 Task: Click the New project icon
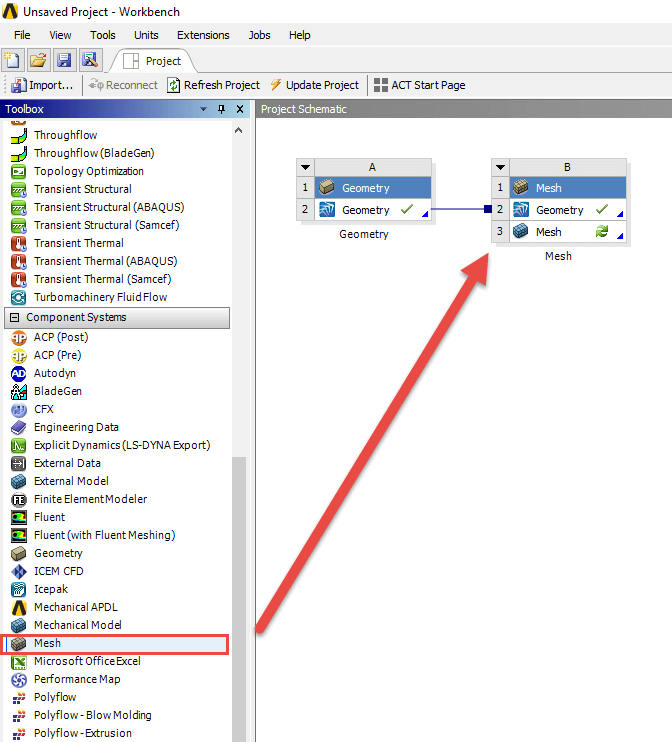[x=12, y=60]
